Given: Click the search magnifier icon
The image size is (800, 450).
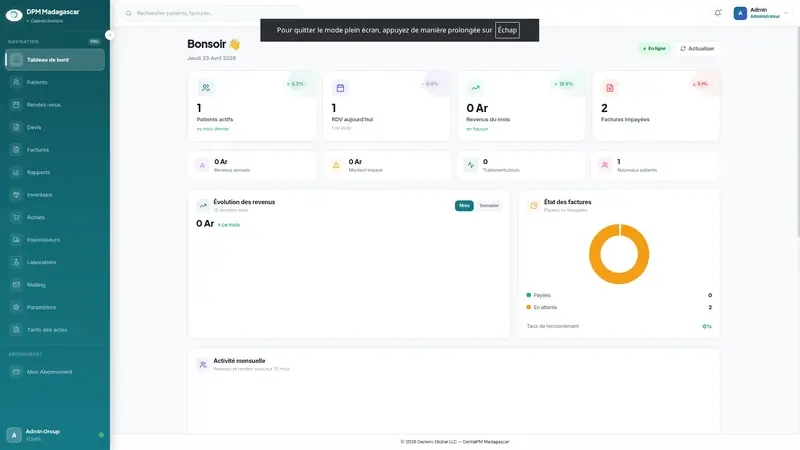Looking at the screenshot, I should [129, 13].
